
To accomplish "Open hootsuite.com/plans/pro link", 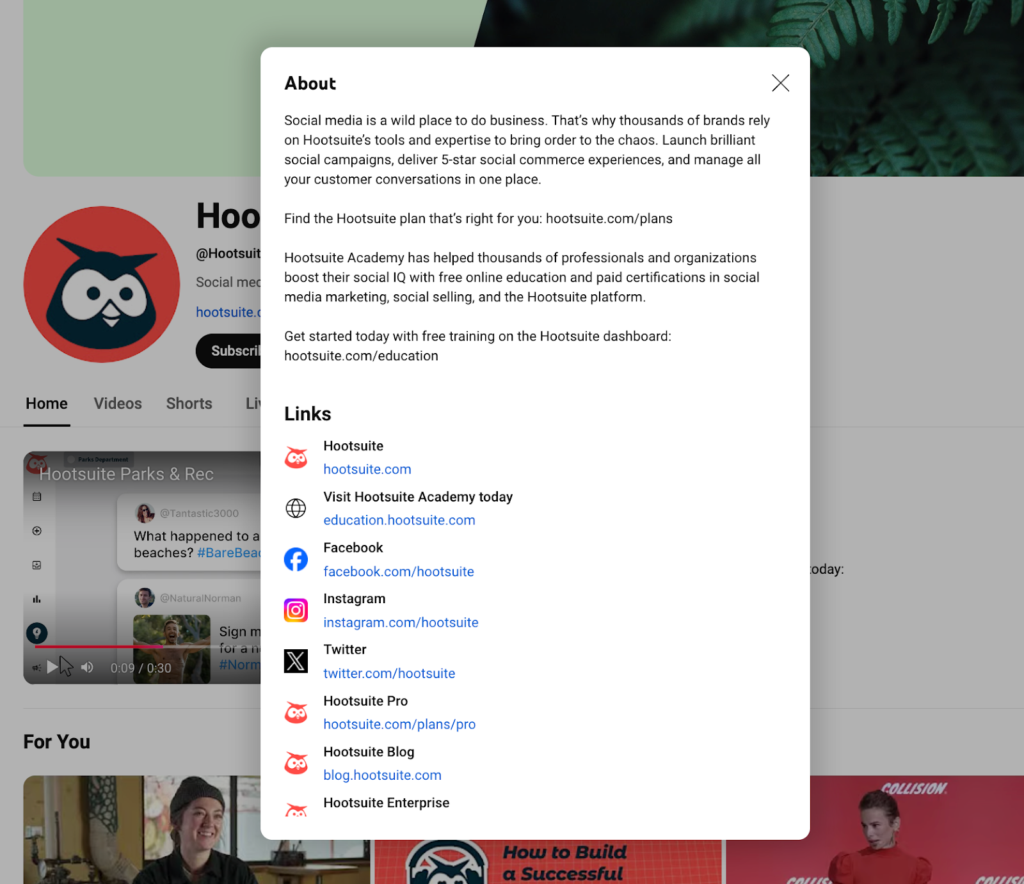I will 399,724.
